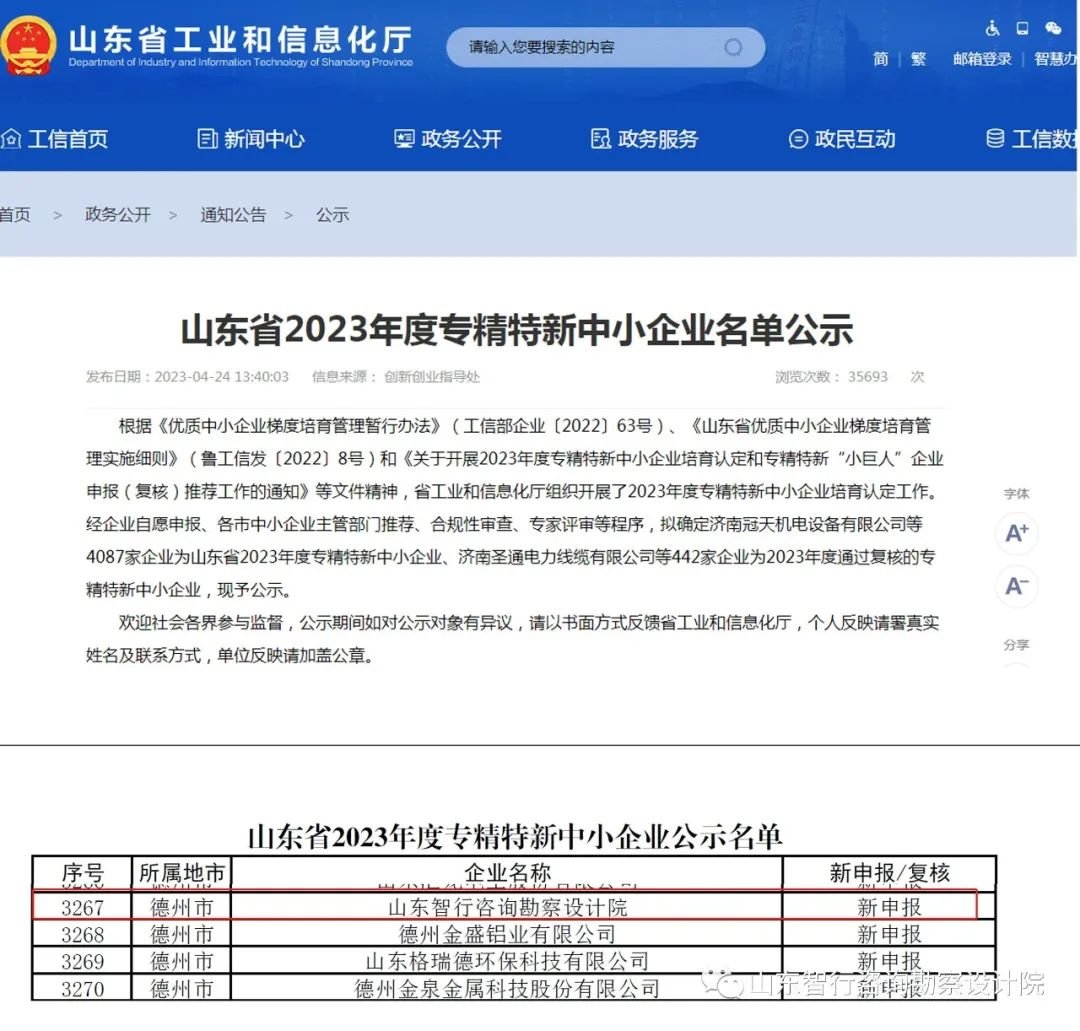This screenshot has width=1080, height=1031.
Task: Click the 新申报/复核 column header
Action: (889, 873)
